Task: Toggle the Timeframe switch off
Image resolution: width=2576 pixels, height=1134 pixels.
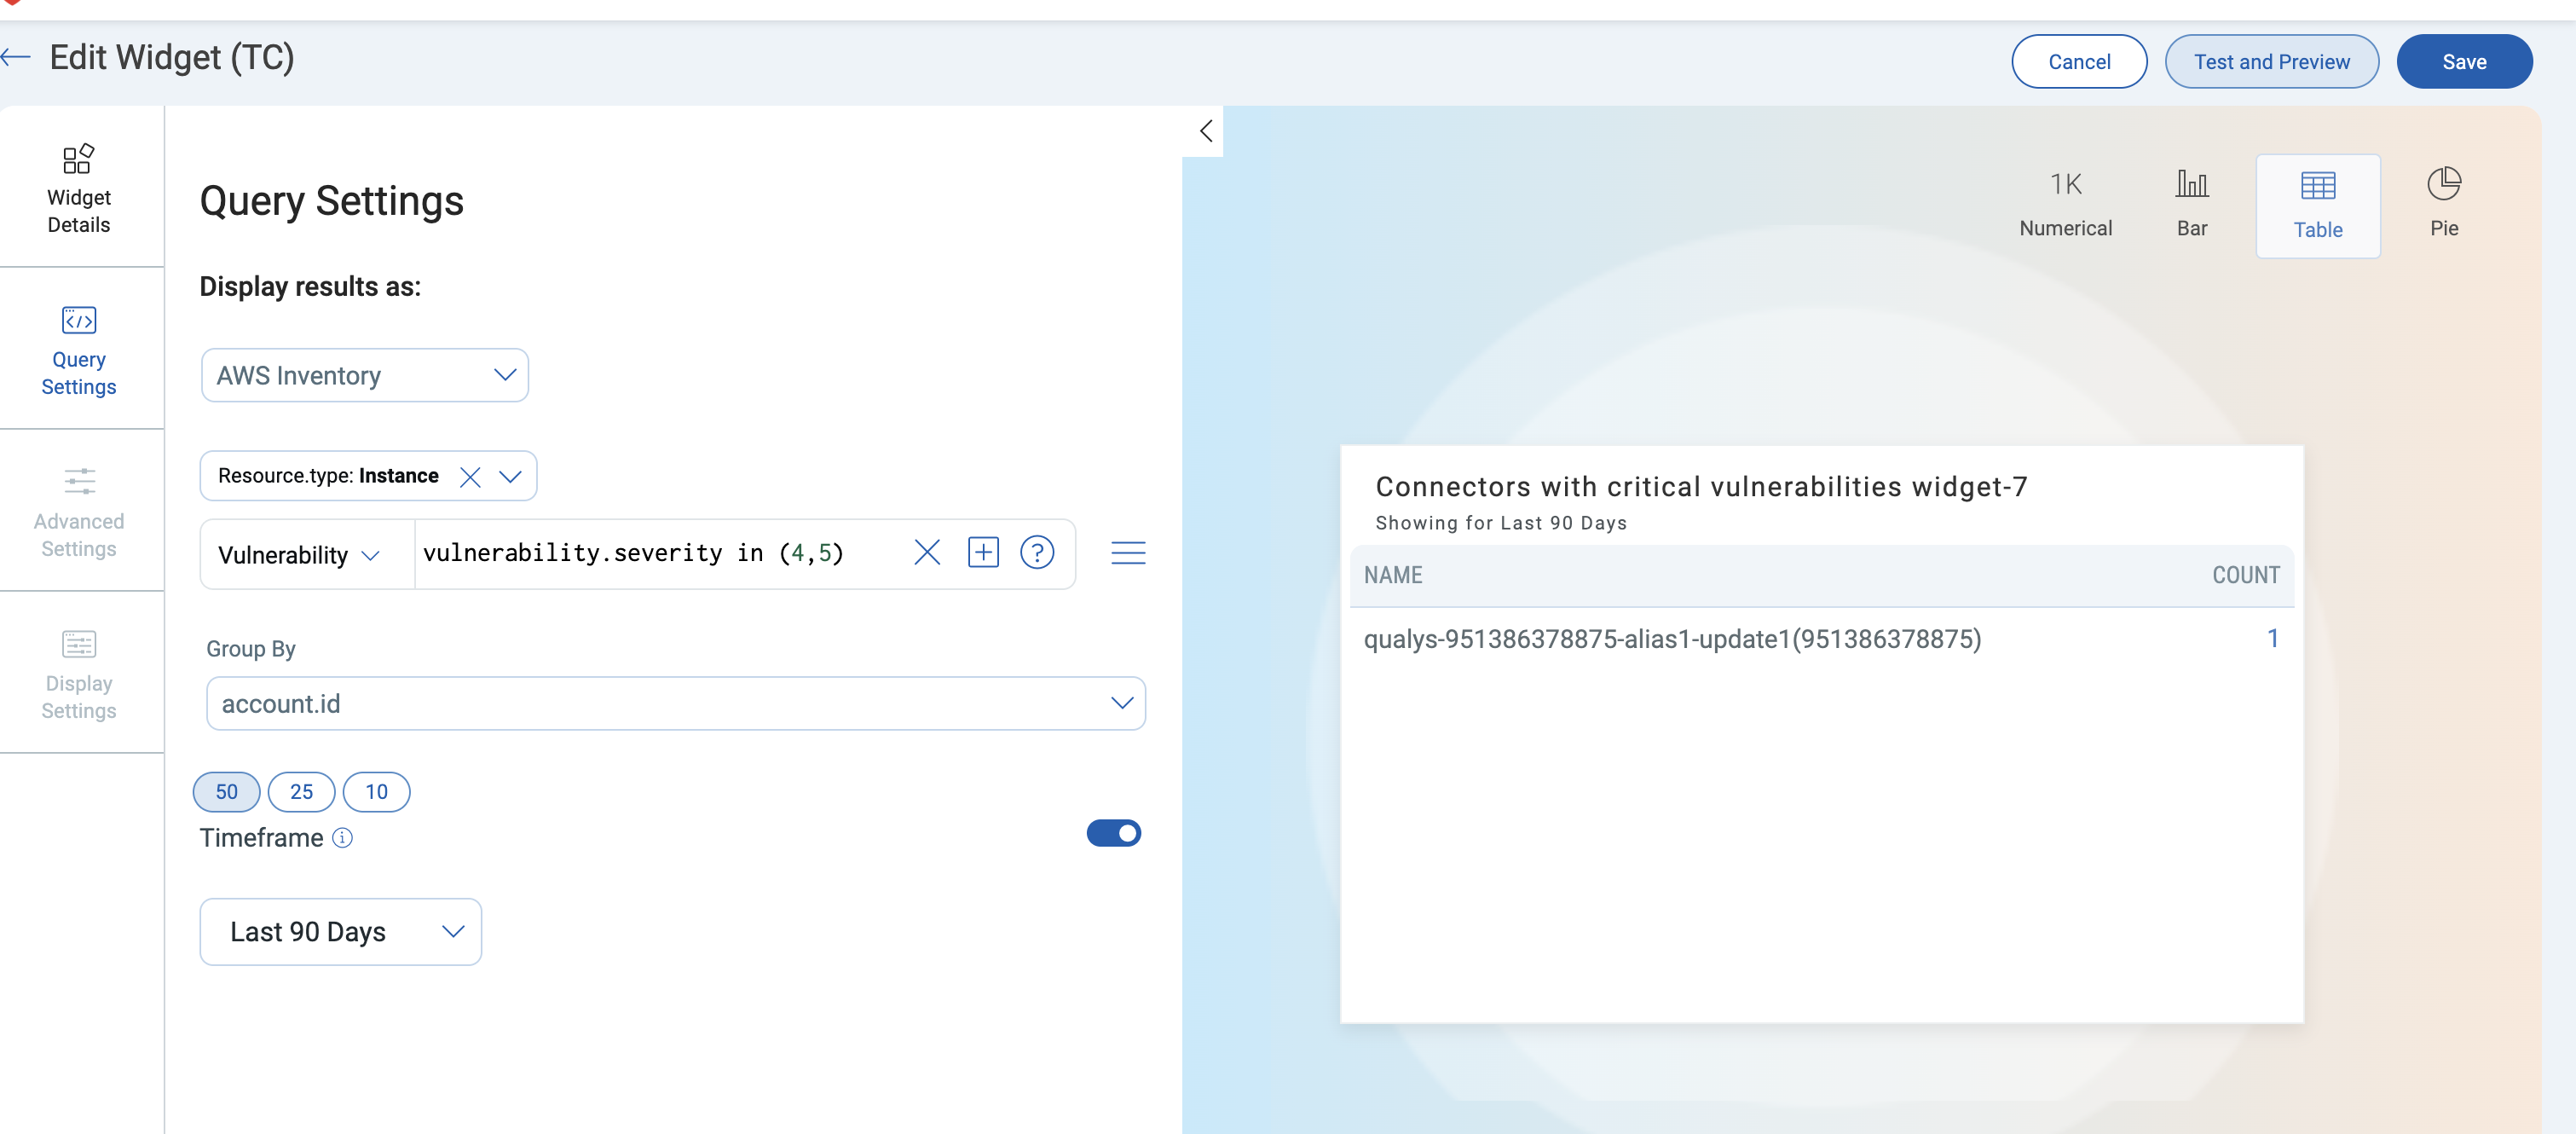Action: pos(1112,833)
